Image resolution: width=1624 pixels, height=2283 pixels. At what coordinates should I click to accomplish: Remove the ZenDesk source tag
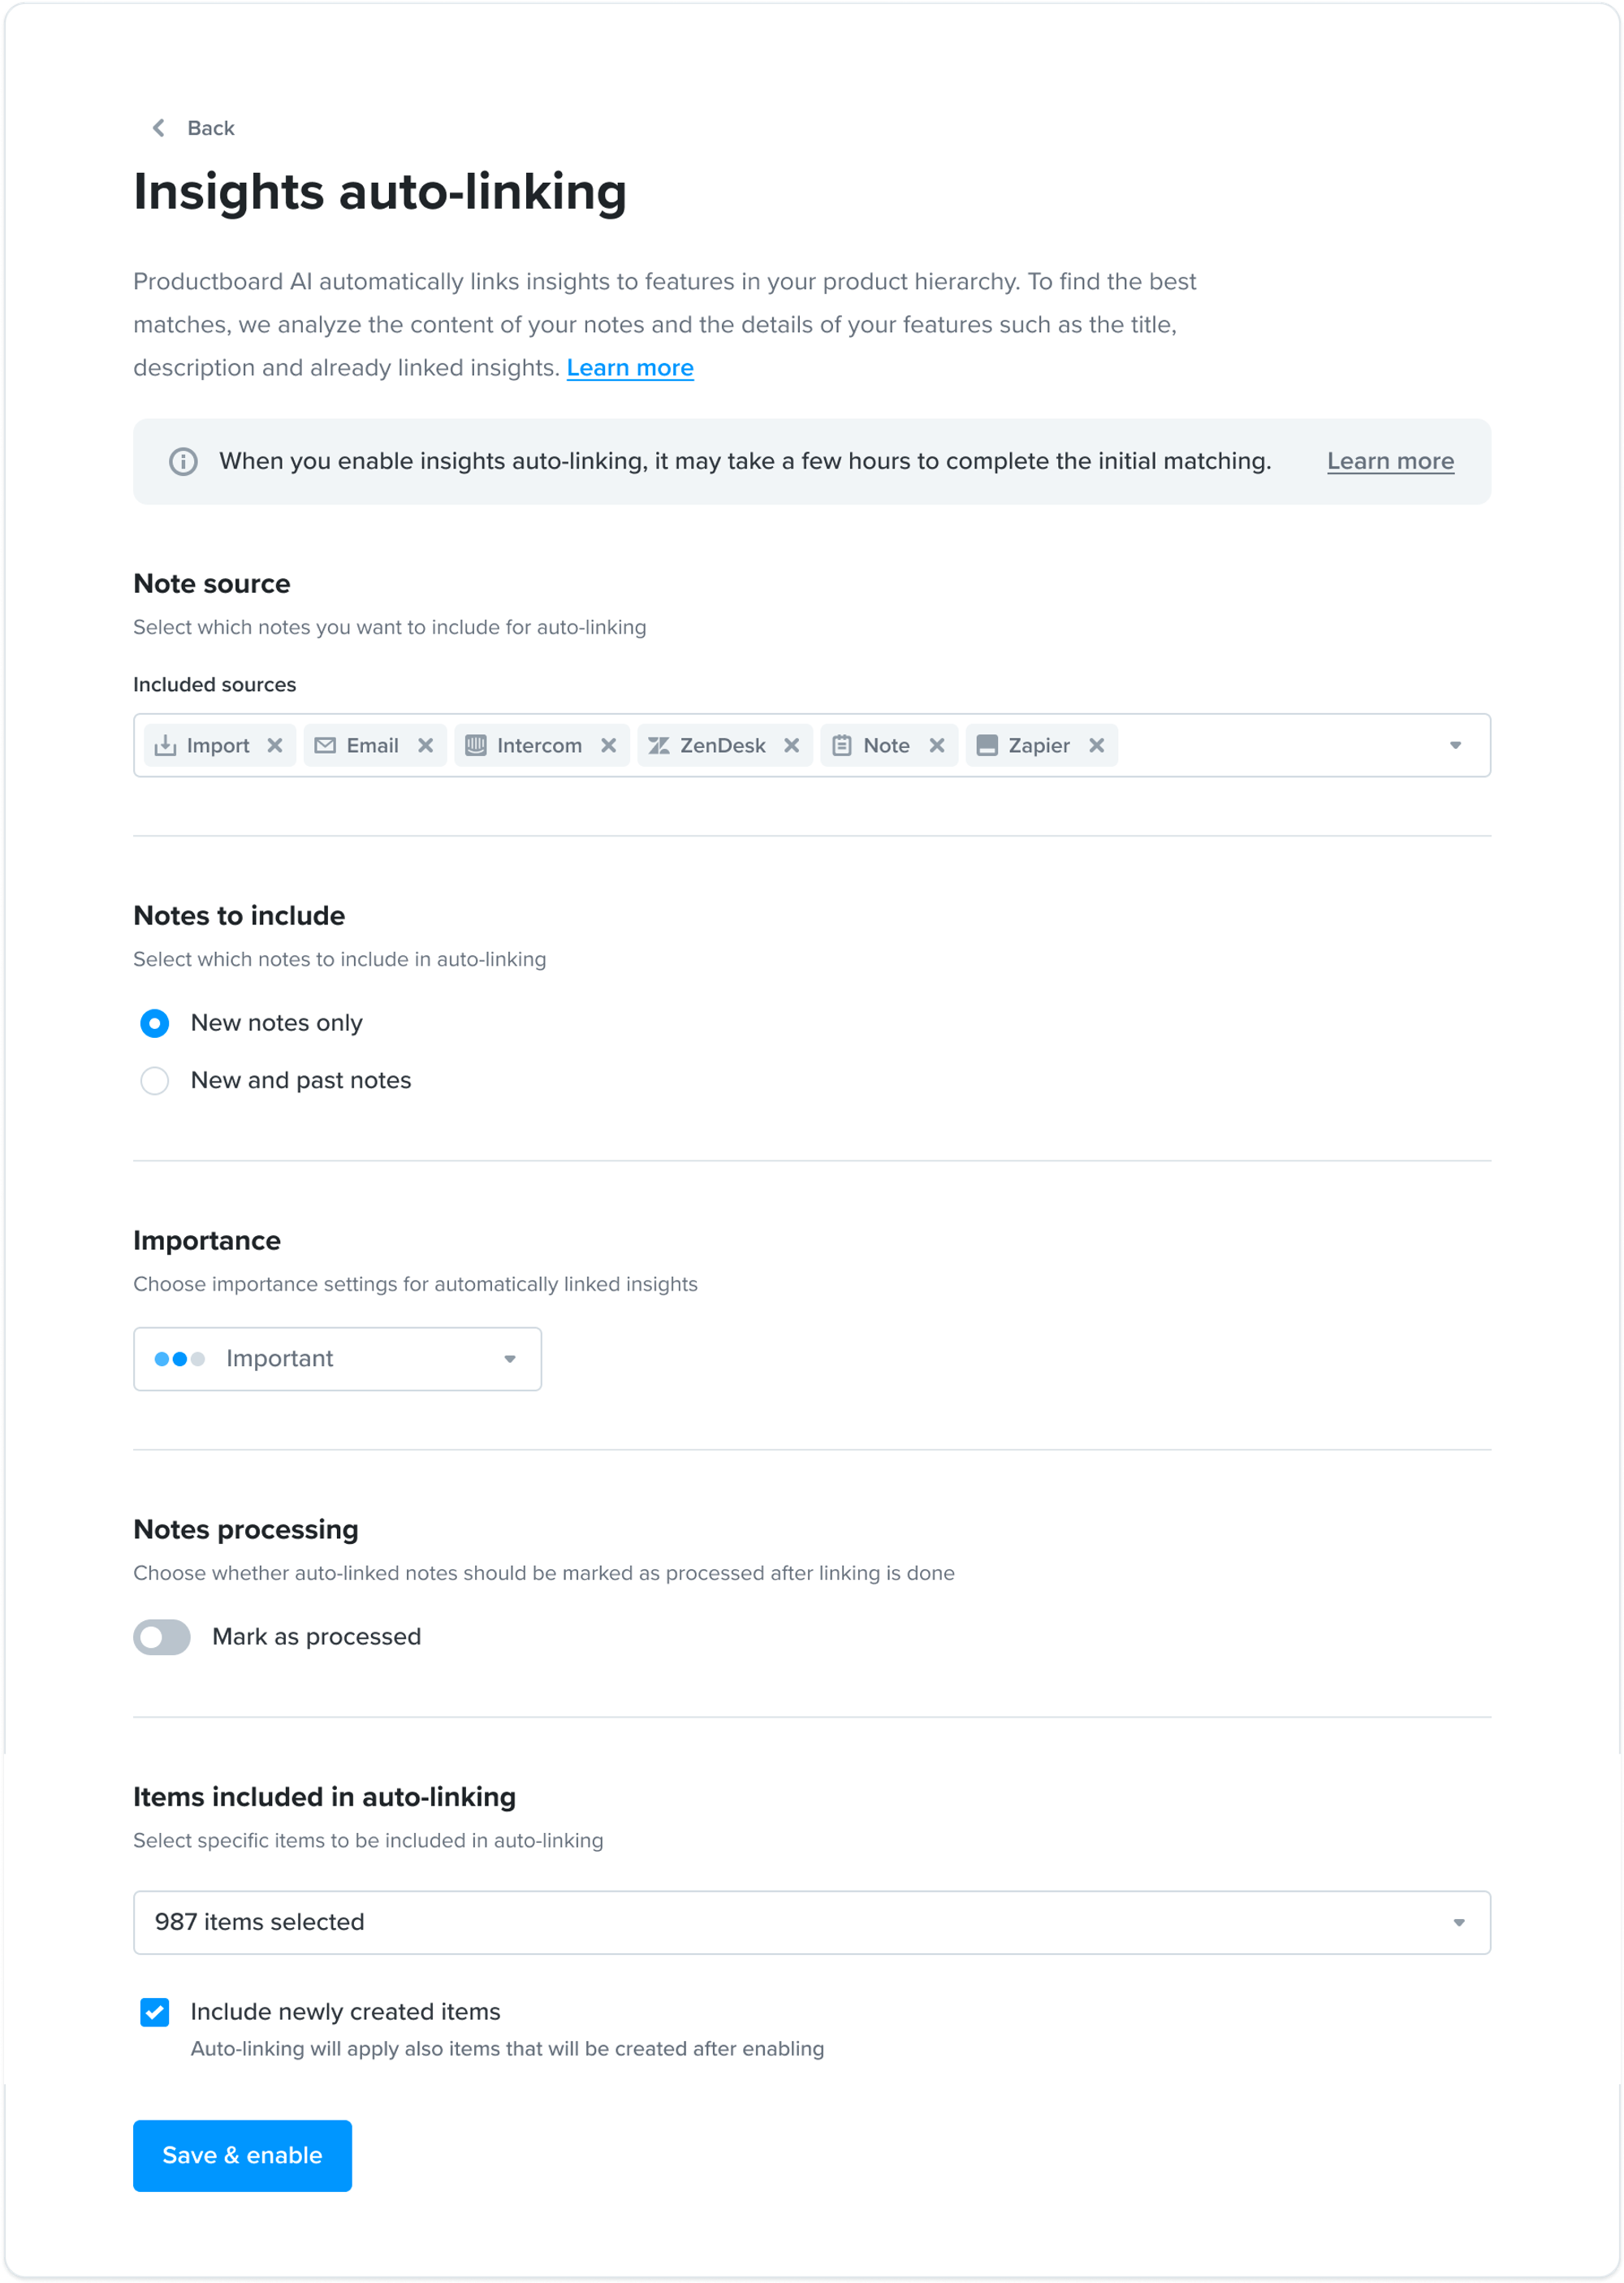[791, 745]
